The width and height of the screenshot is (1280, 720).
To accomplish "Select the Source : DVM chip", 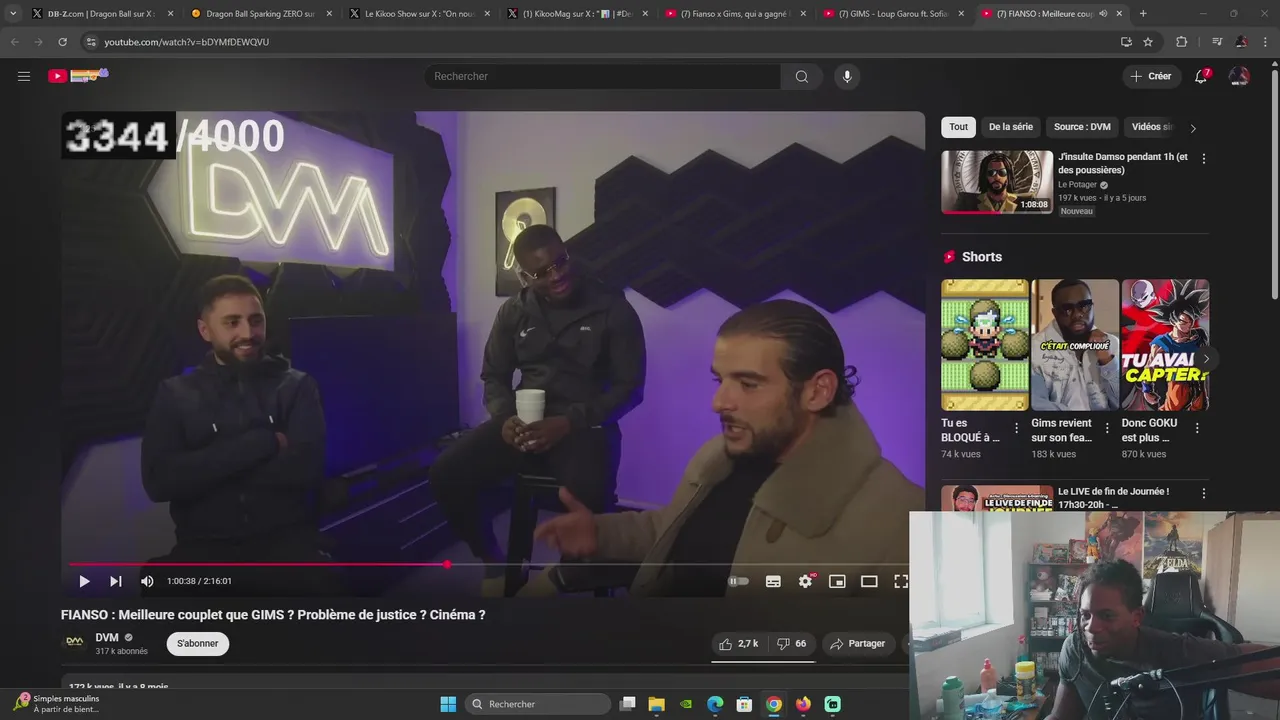I will coord(1082,127).
